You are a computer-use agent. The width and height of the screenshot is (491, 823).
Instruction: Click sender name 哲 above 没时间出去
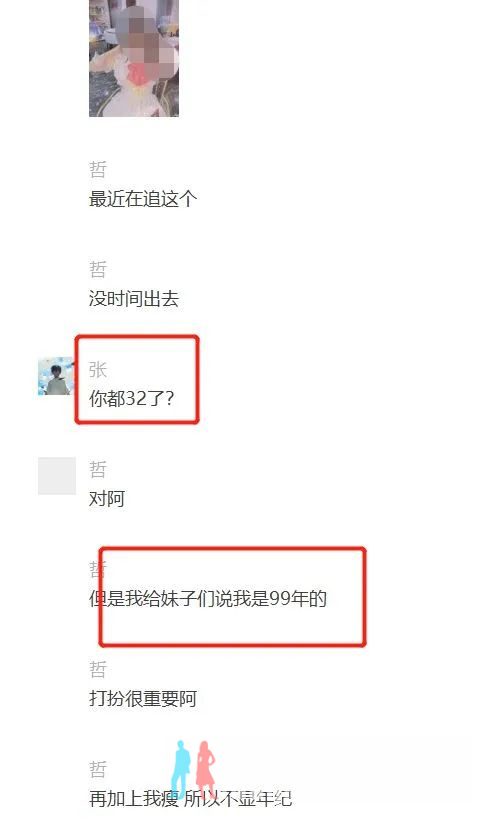pyautogui.click(x=98, y=269)
